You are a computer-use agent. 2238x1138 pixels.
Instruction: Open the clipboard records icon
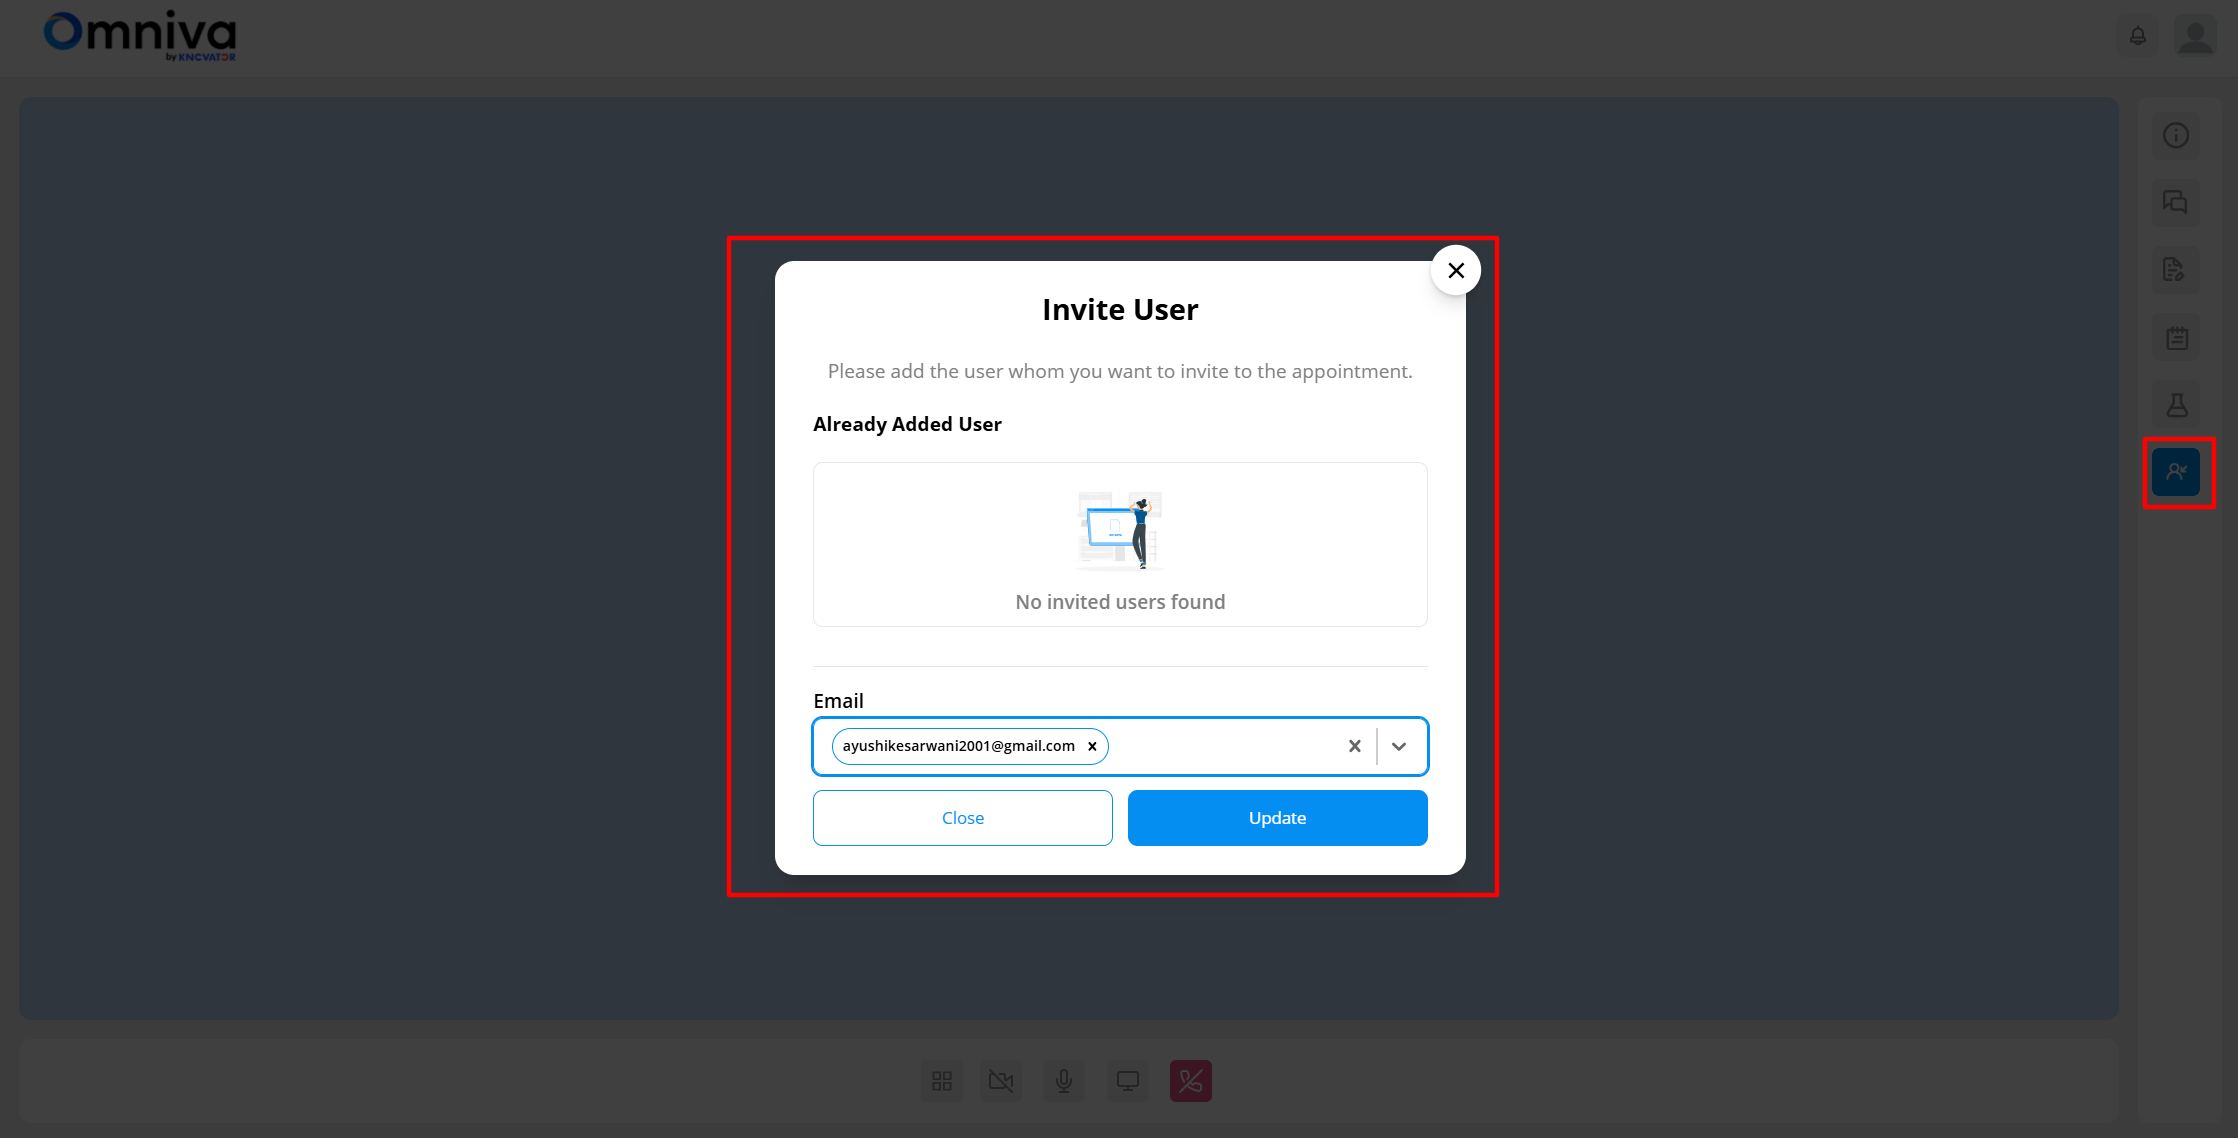pos(2175,338)
